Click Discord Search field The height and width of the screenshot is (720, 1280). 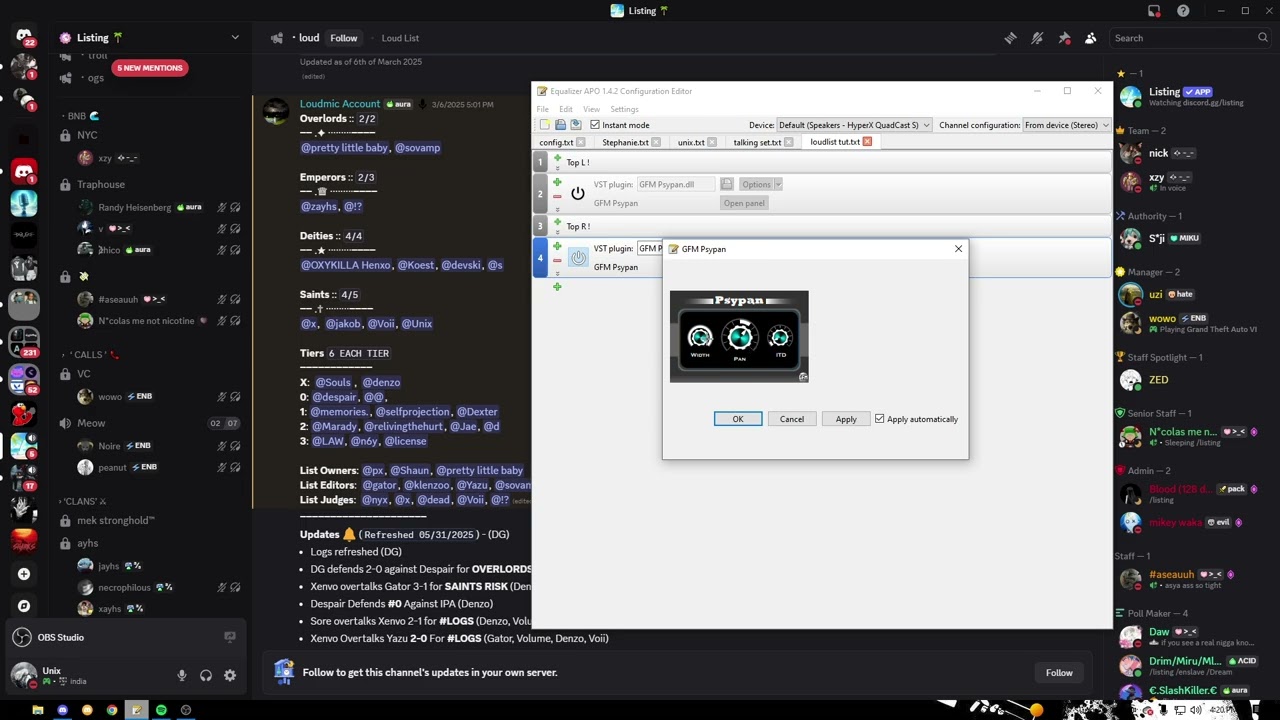pyautogui.click(x=1191, y=38)
